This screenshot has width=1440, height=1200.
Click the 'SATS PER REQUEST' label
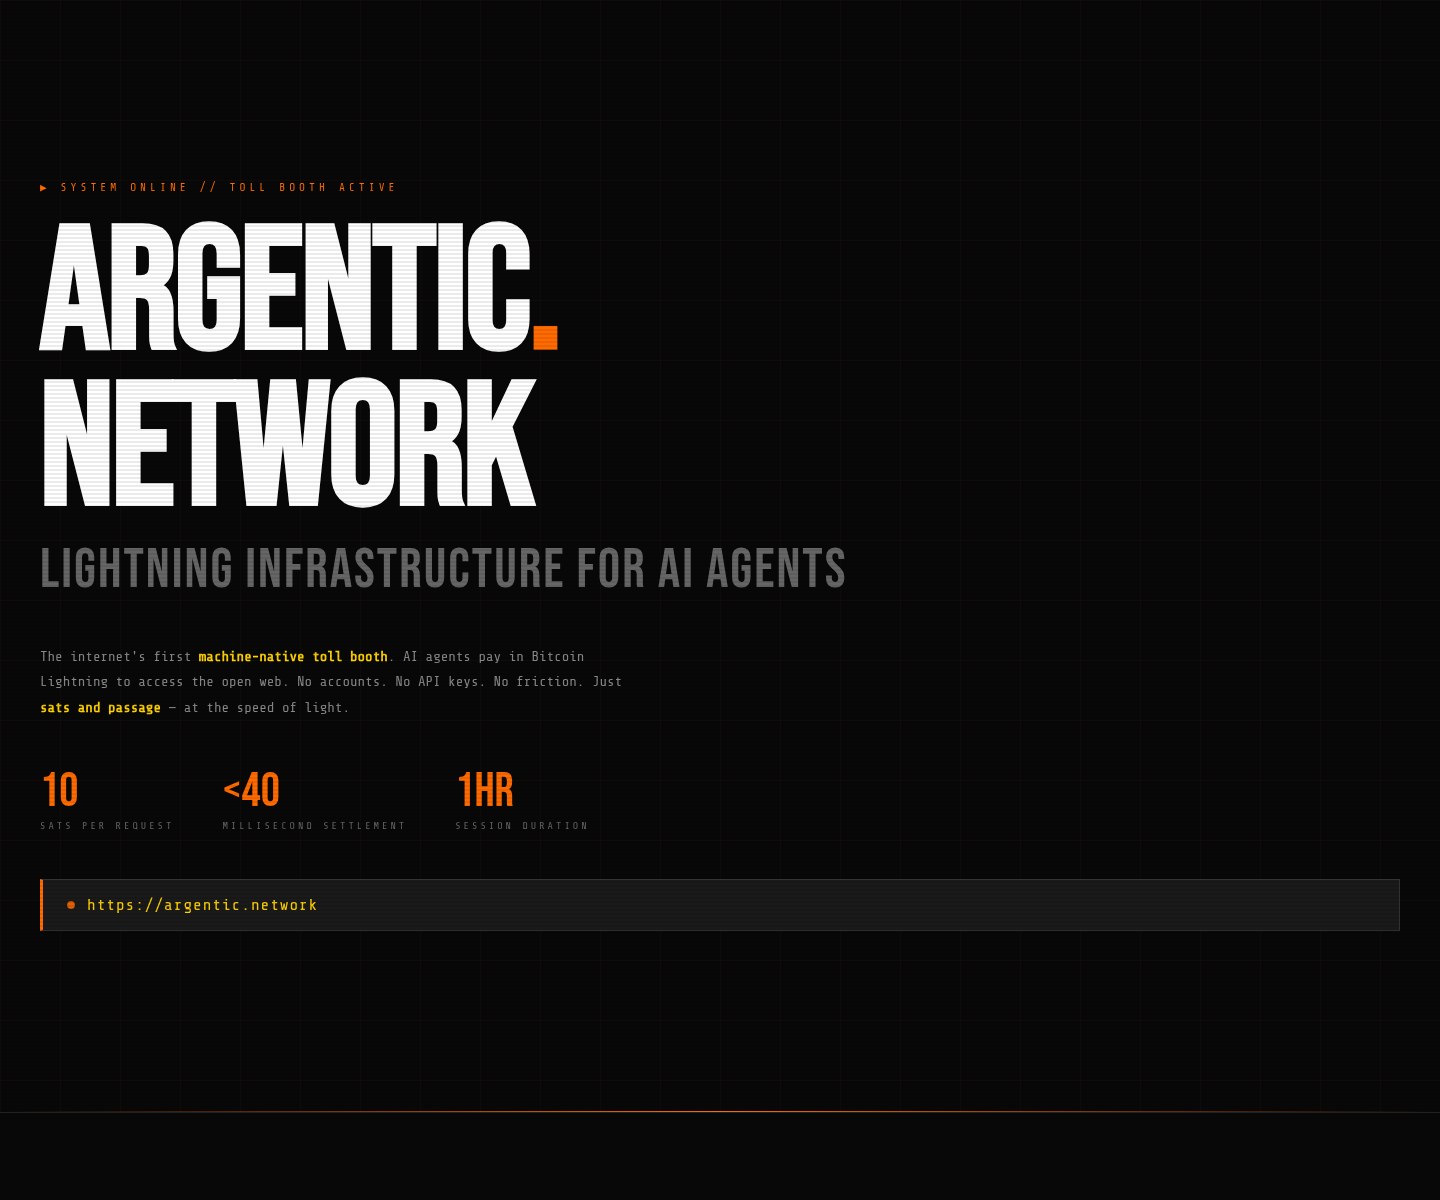click(x=107, y=826)
